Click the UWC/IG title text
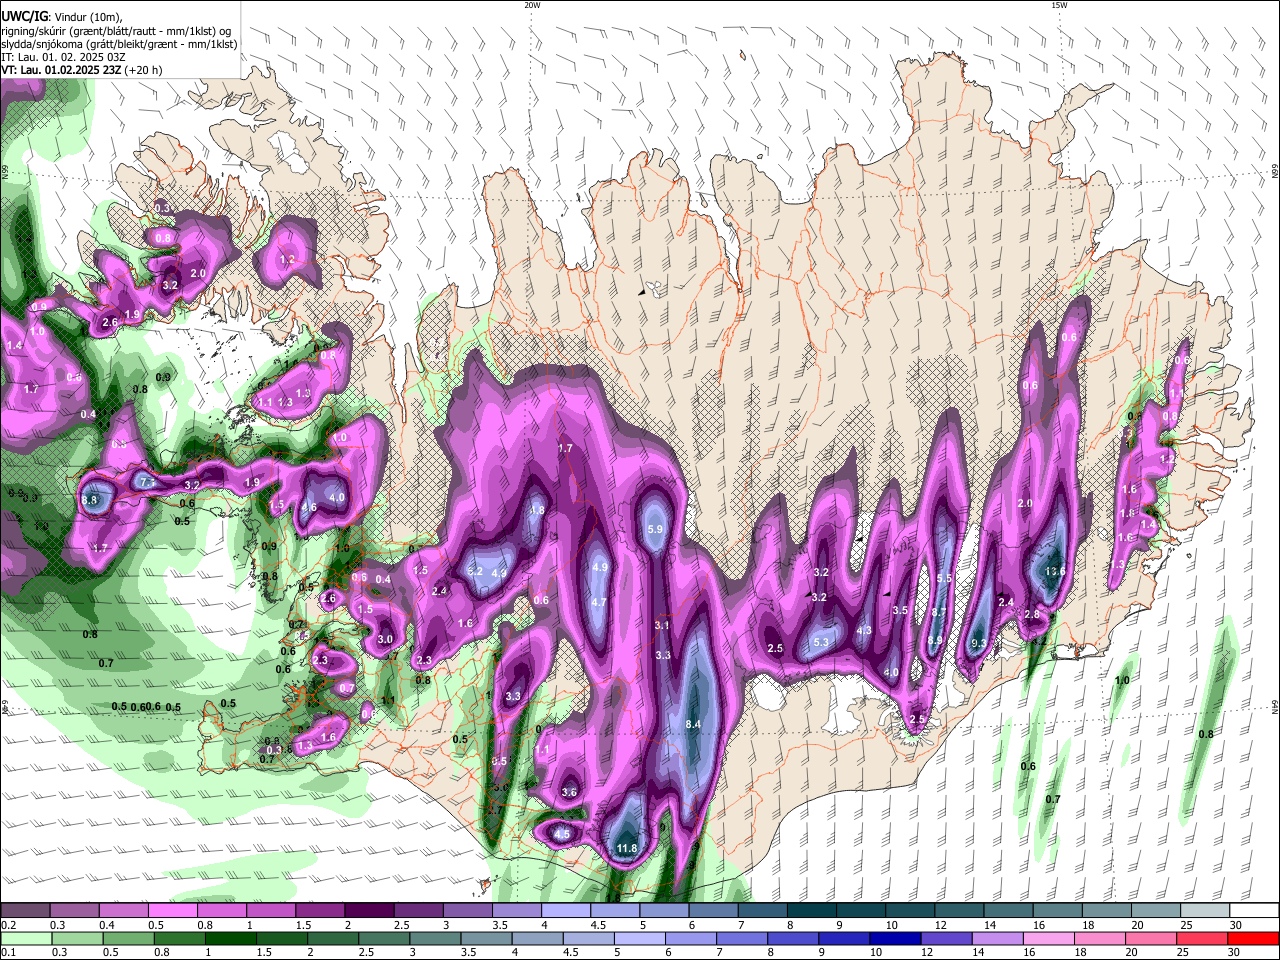Image resolution: width=1280 pixels, height=960 pixels. point(24,15)
